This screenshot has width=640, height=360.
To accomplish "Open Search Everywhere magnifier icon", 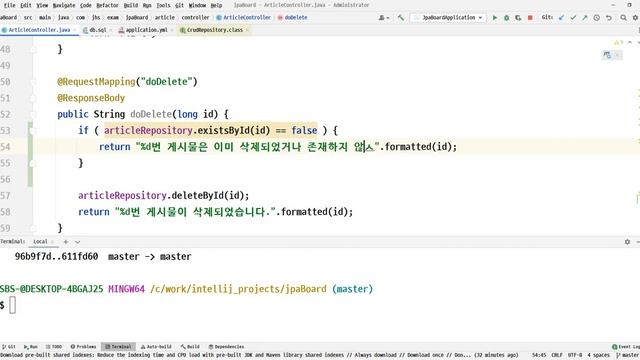I will [x=624, y=18].
